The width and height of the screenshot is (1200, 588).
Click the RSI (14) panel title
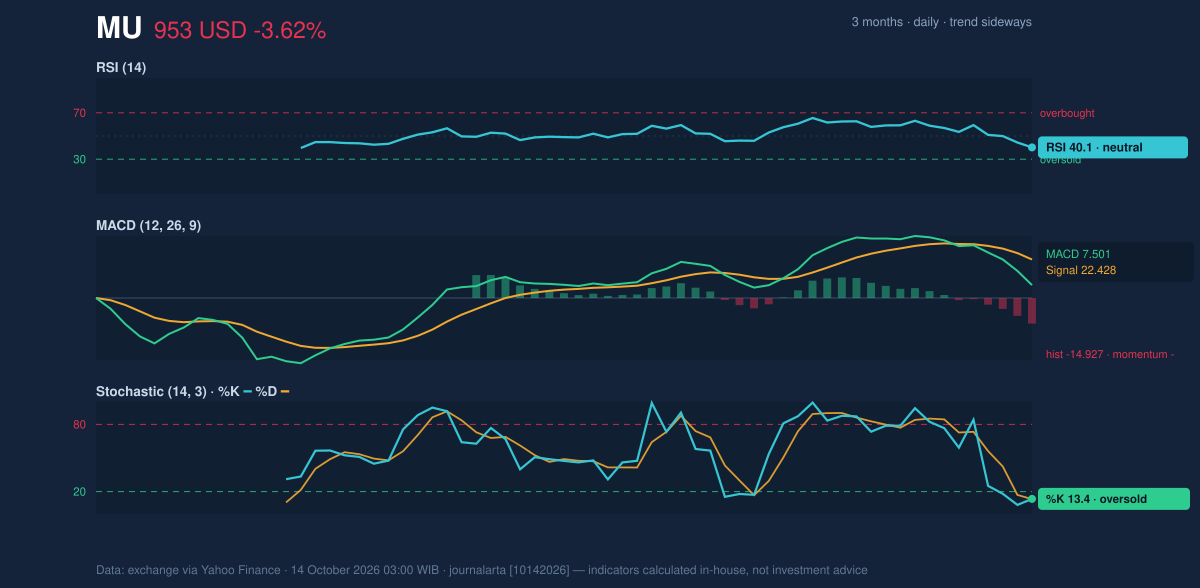pos(121,68)
